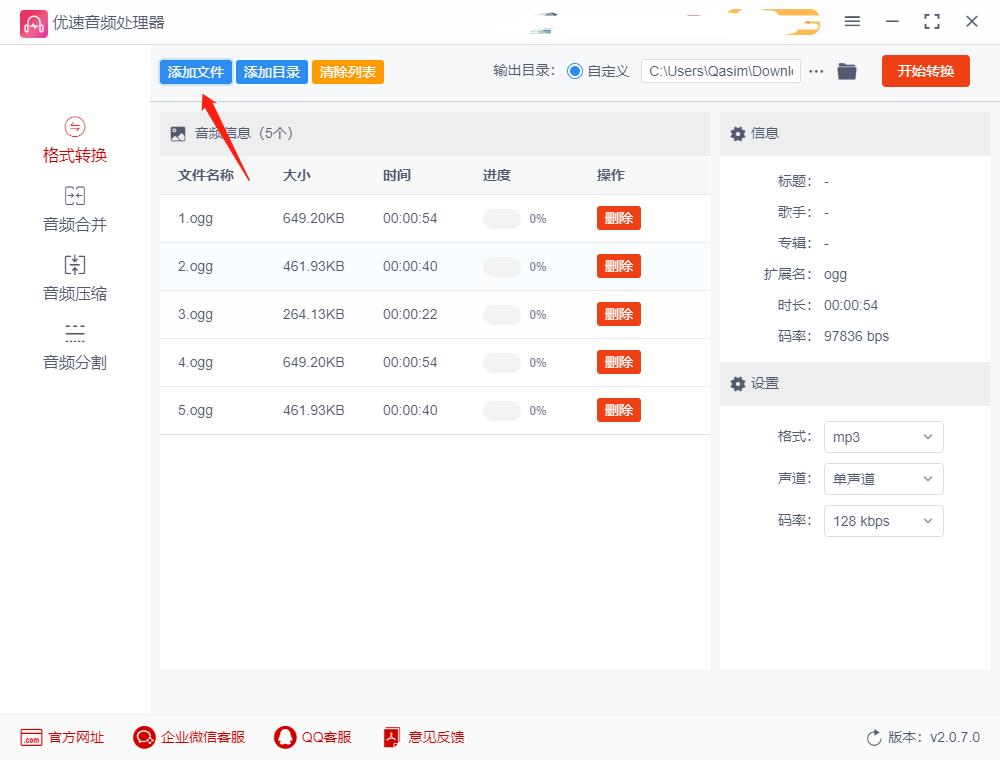Open the 格式 format dropdown showing mp3
The width and height of the screenshot is (1000, 760).
[883, 437]
